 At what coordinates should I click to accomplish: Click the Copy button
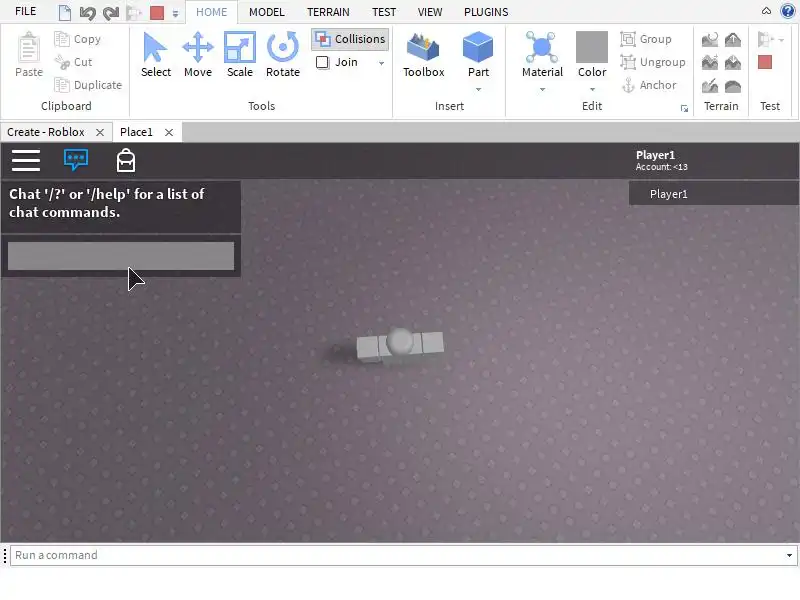coord(78,39)
